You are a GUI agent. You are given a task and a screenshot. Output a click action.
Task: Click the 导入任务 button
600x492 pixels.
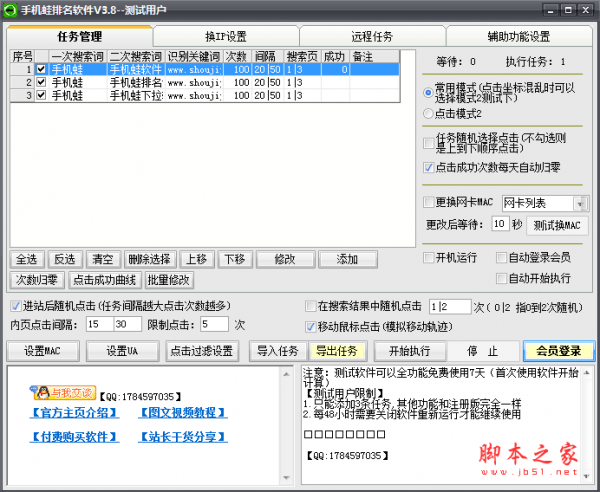tap(277, 351)
